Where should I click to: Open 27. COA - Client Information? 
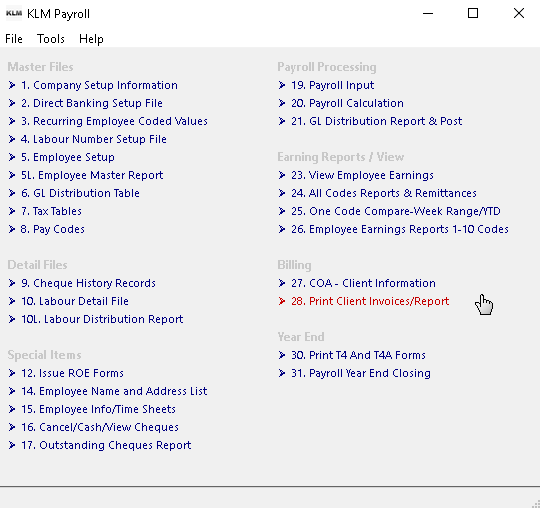pyautogui.click(x=363, y=283)
